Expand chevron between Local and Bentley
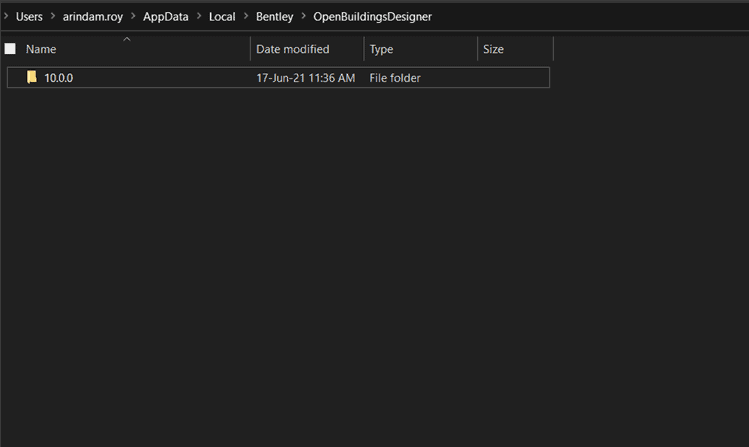749x447 pixels. coord(246,17)
